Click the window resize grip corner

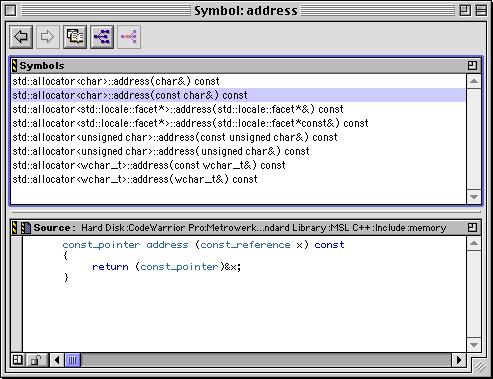[x=480, y=366]
